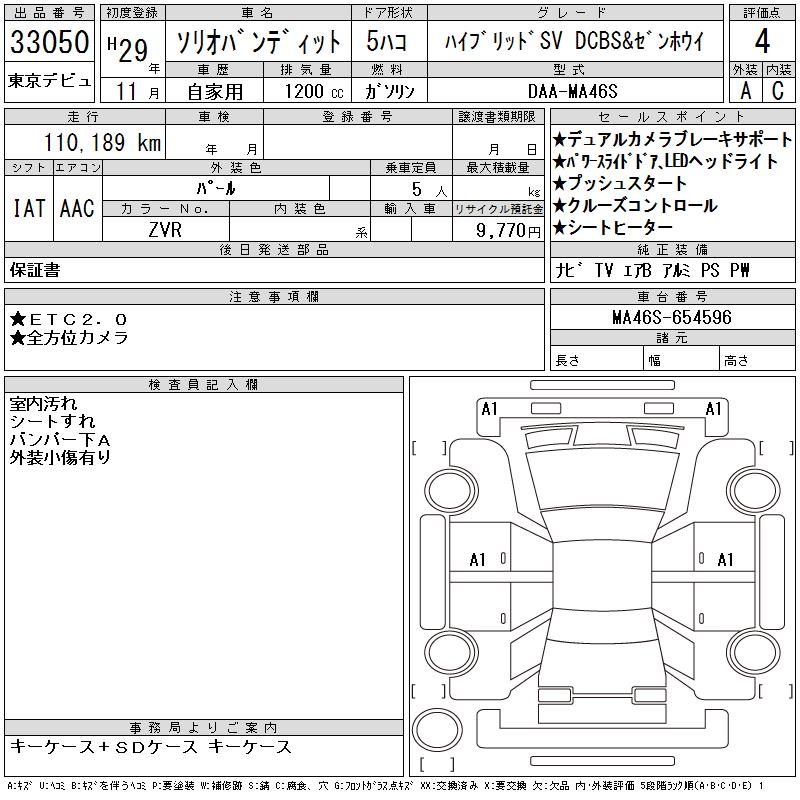Click the セールスポイント section header

click(x=672, y=117)
